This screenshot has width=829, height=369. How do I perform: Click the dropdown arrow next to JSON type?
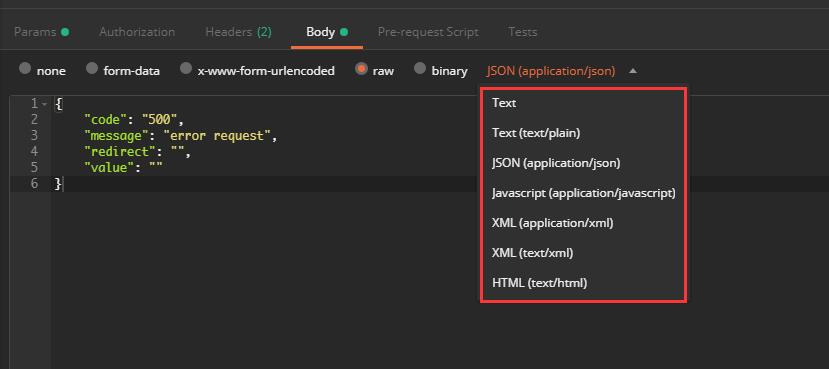coord(633,71)
